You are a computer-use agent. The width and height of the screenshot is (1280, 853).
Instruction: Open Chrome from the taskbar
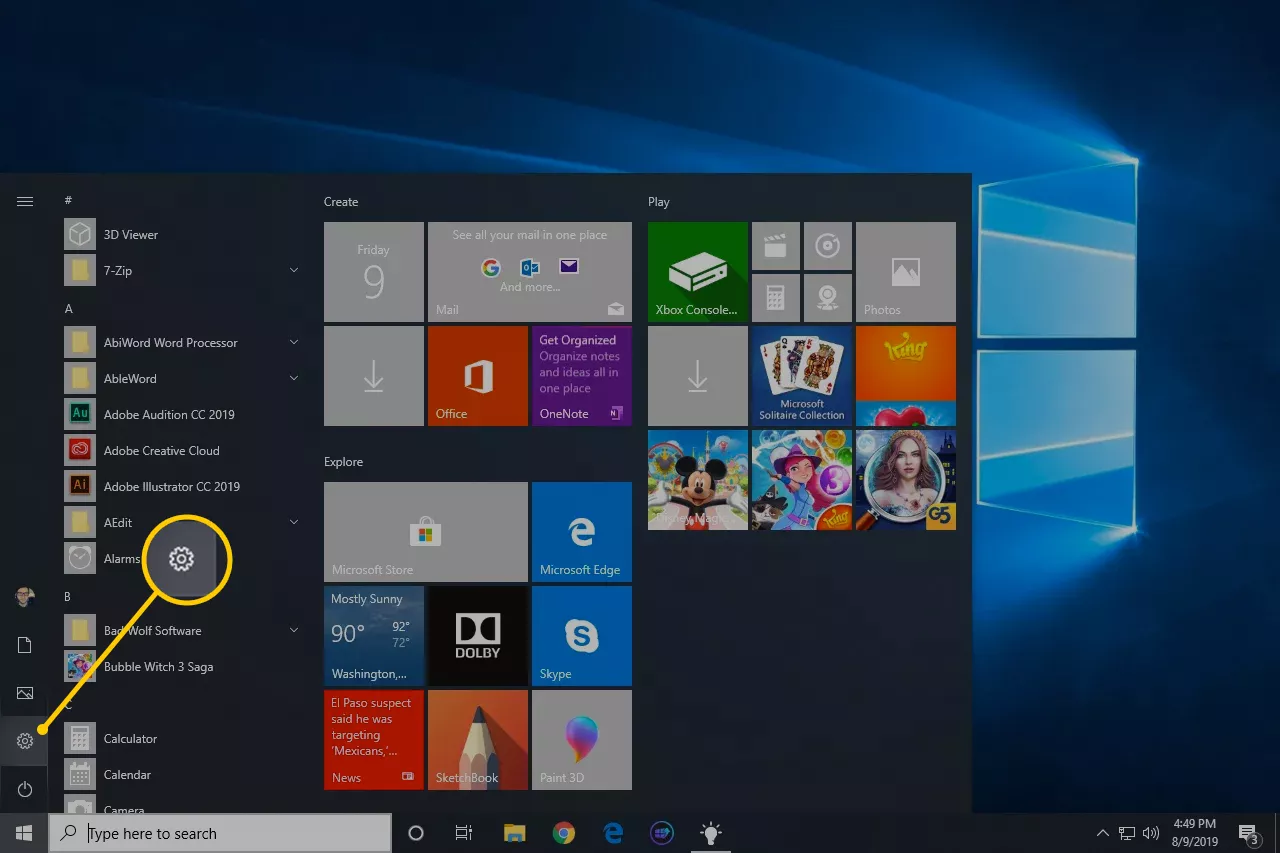[x=564, y=833]
